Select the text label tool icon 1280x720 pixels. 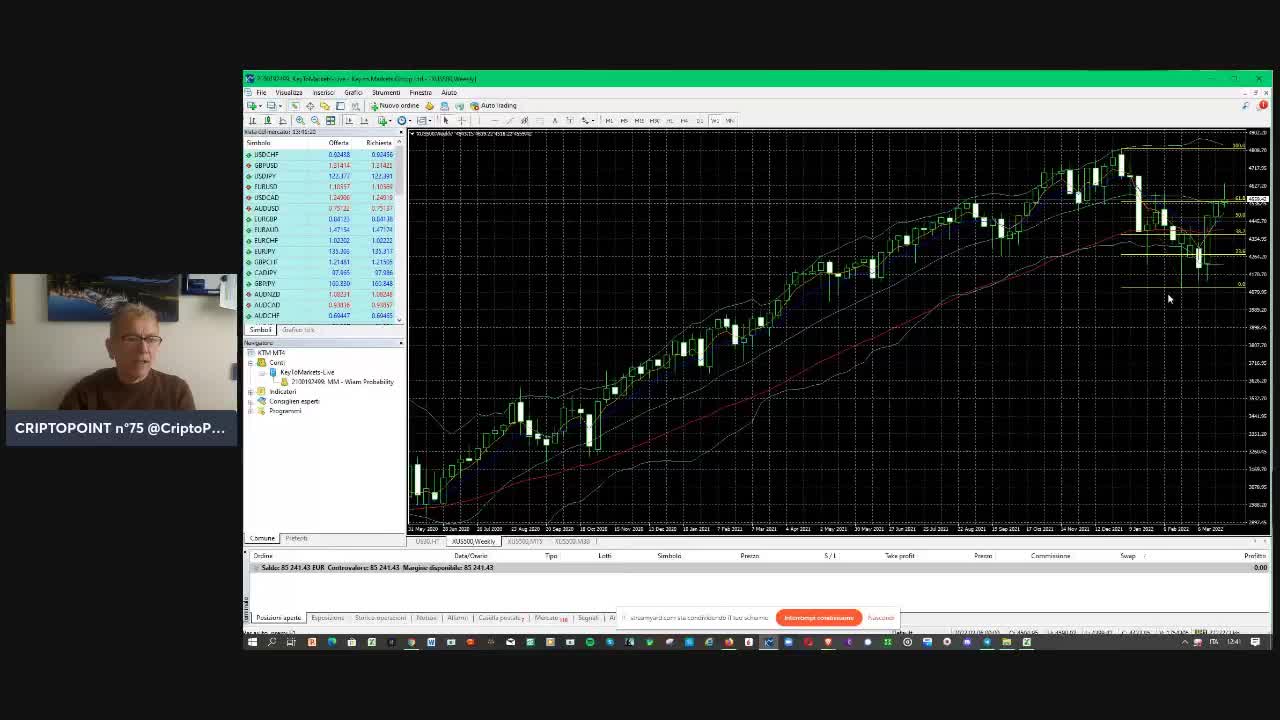(x=570, y=120)
